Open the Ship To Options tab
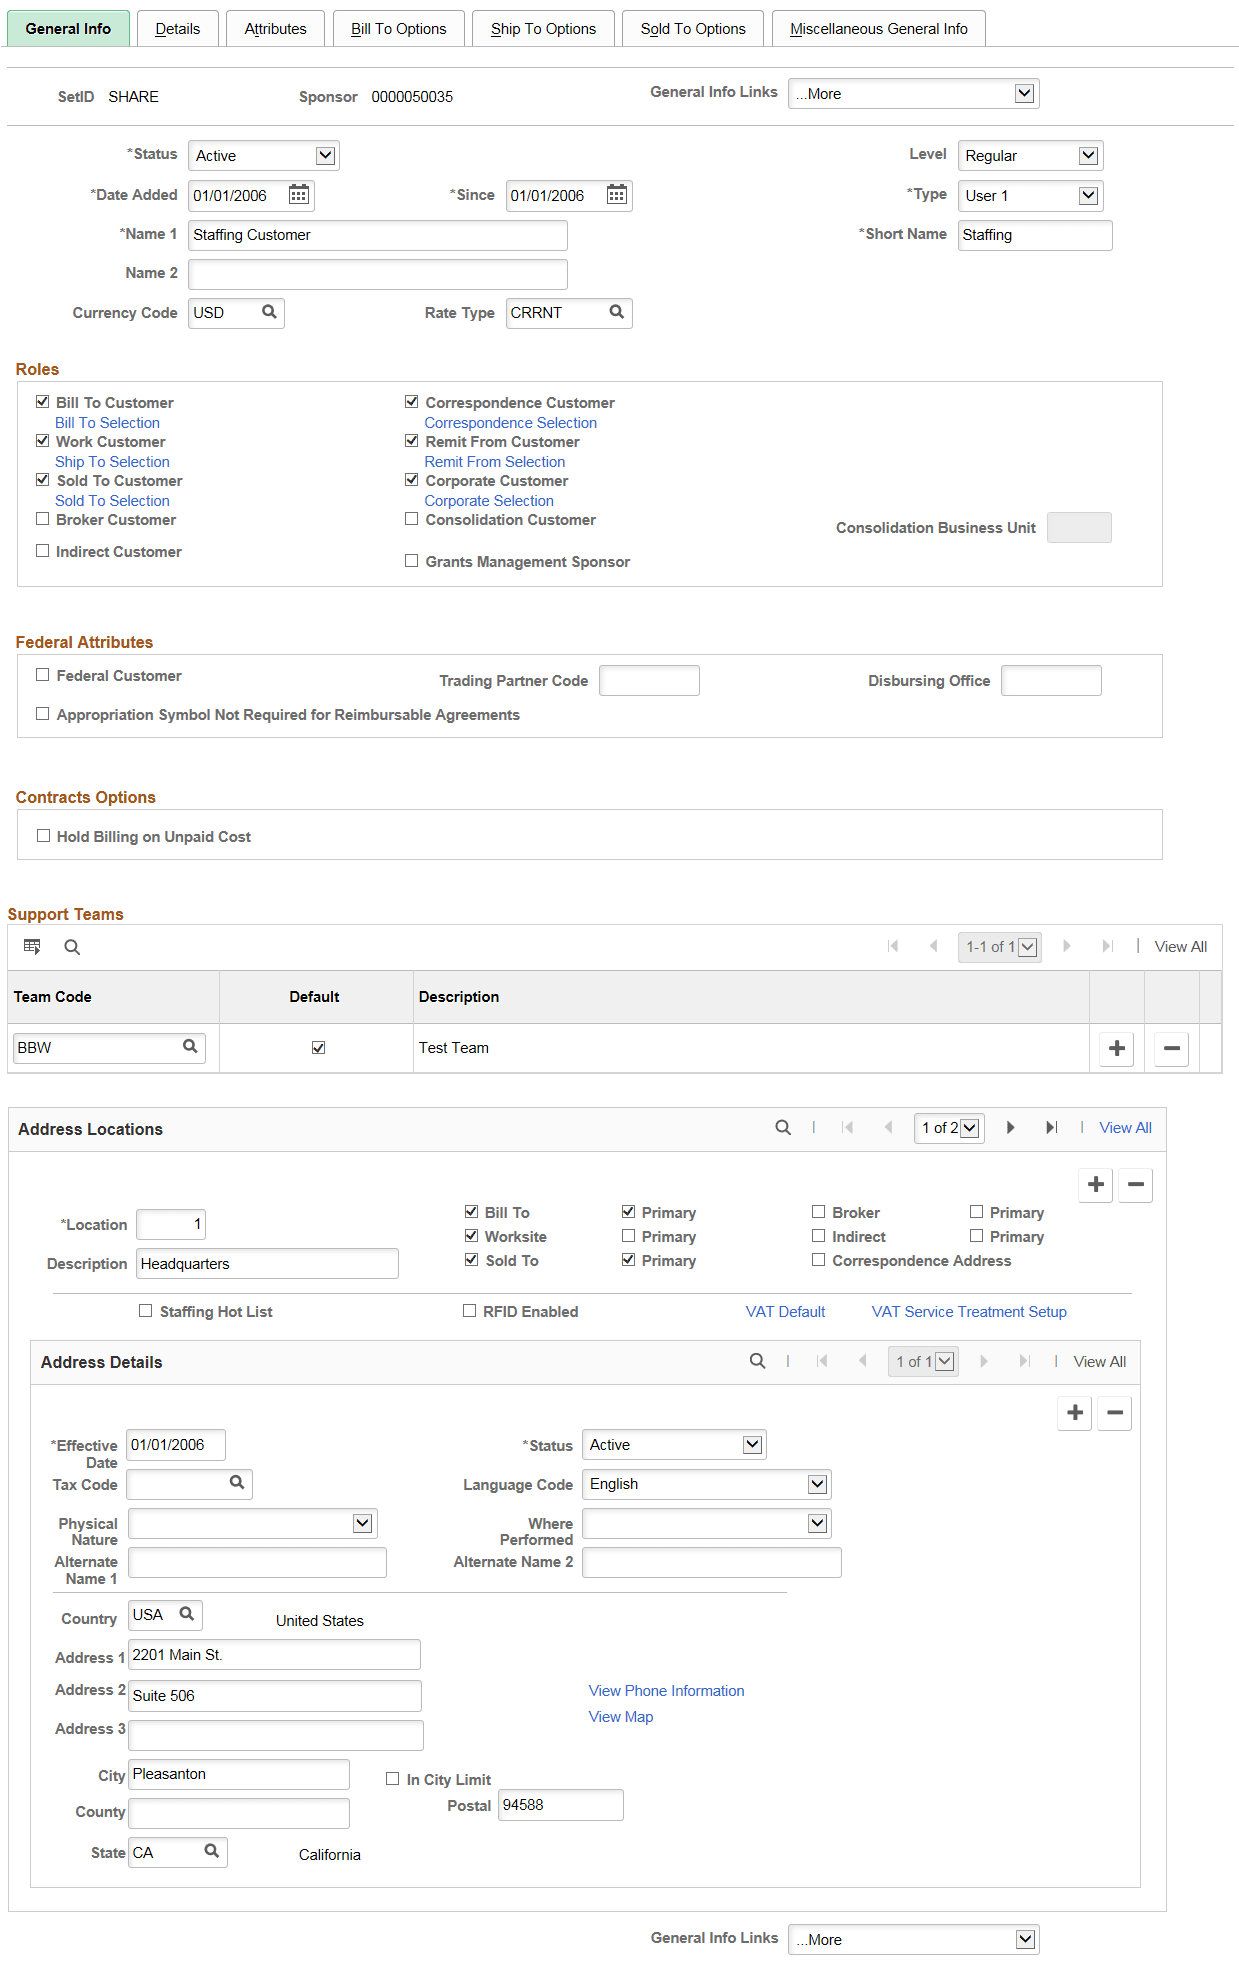Viewport: 1239px width, 1963px height. 543,29
